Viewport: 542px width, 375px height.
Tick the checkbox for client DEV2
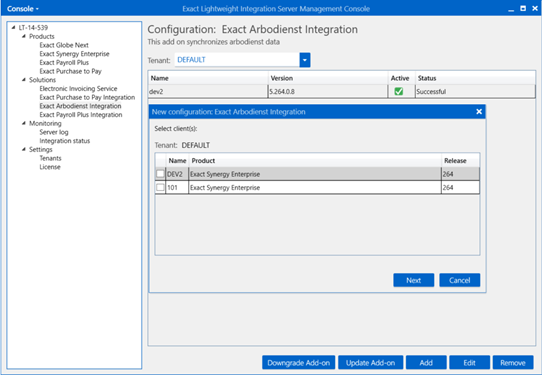coord(160,174)
